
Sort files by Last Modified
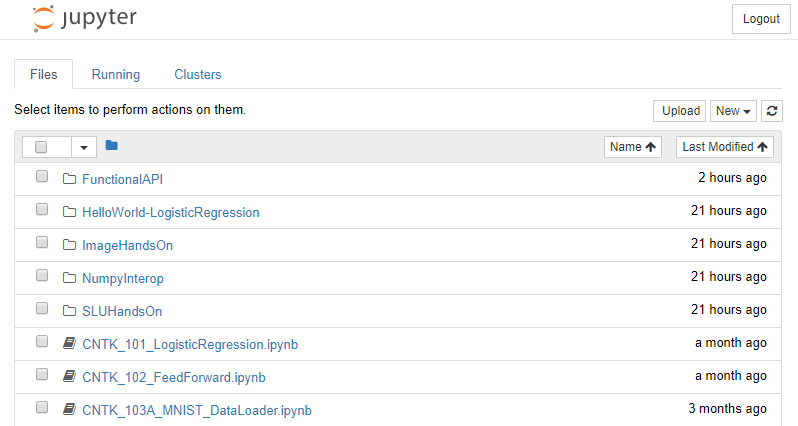click(x=725, y=147)
